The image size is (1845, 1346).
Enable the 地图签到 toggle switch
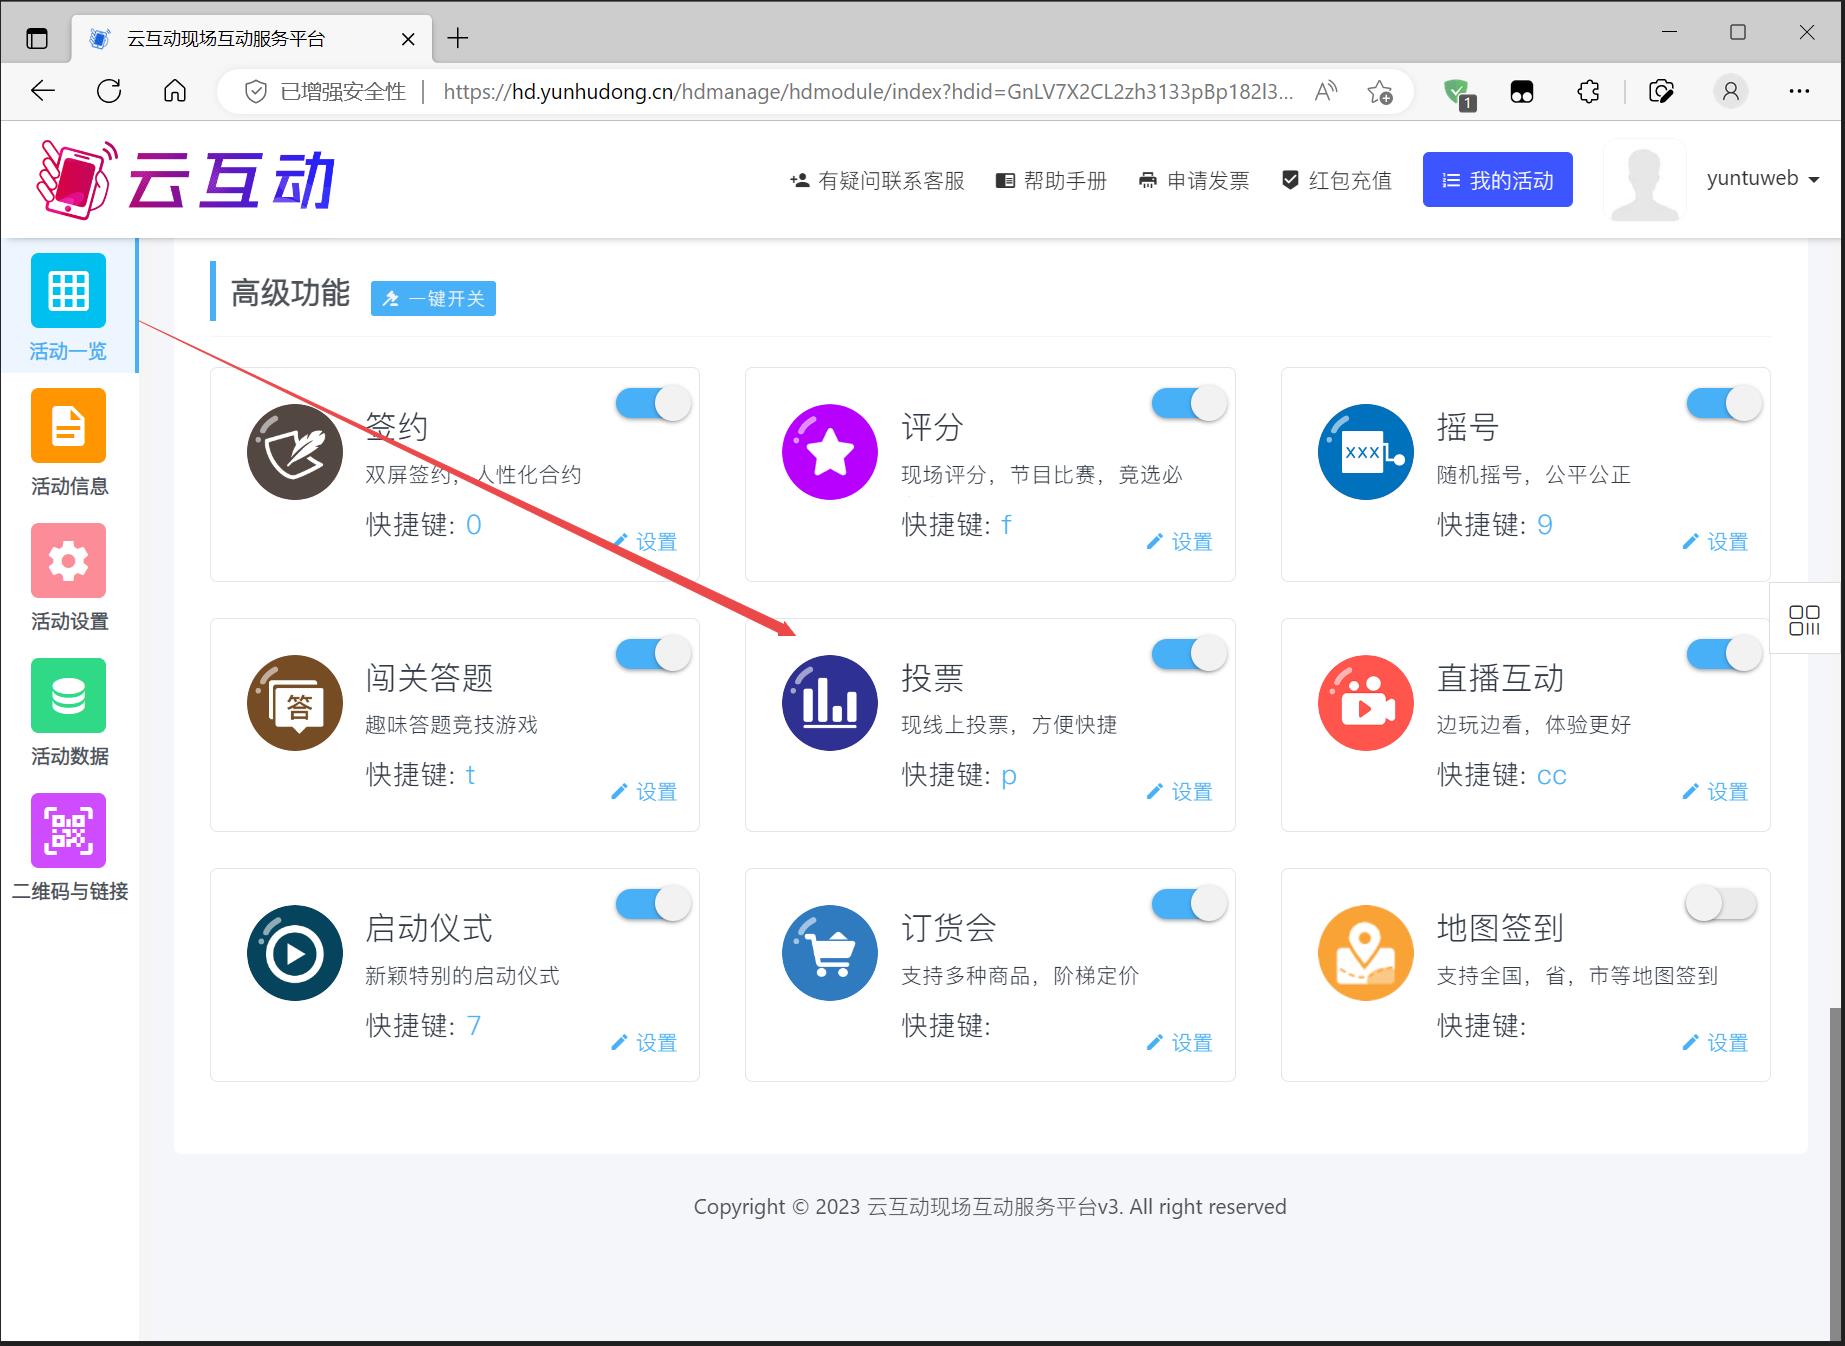point(1721,904)
